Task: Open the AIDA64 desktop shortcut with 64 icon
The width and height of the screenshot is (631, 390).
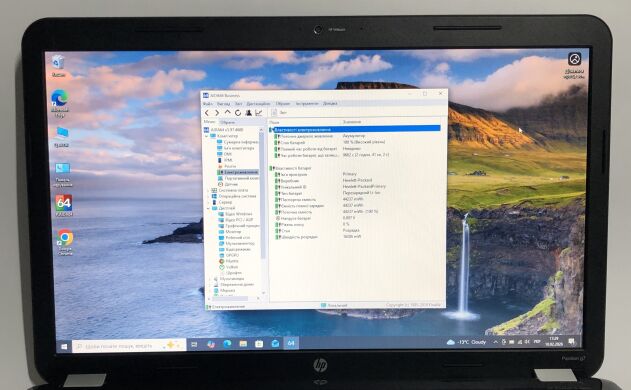Action: (64, 206)
